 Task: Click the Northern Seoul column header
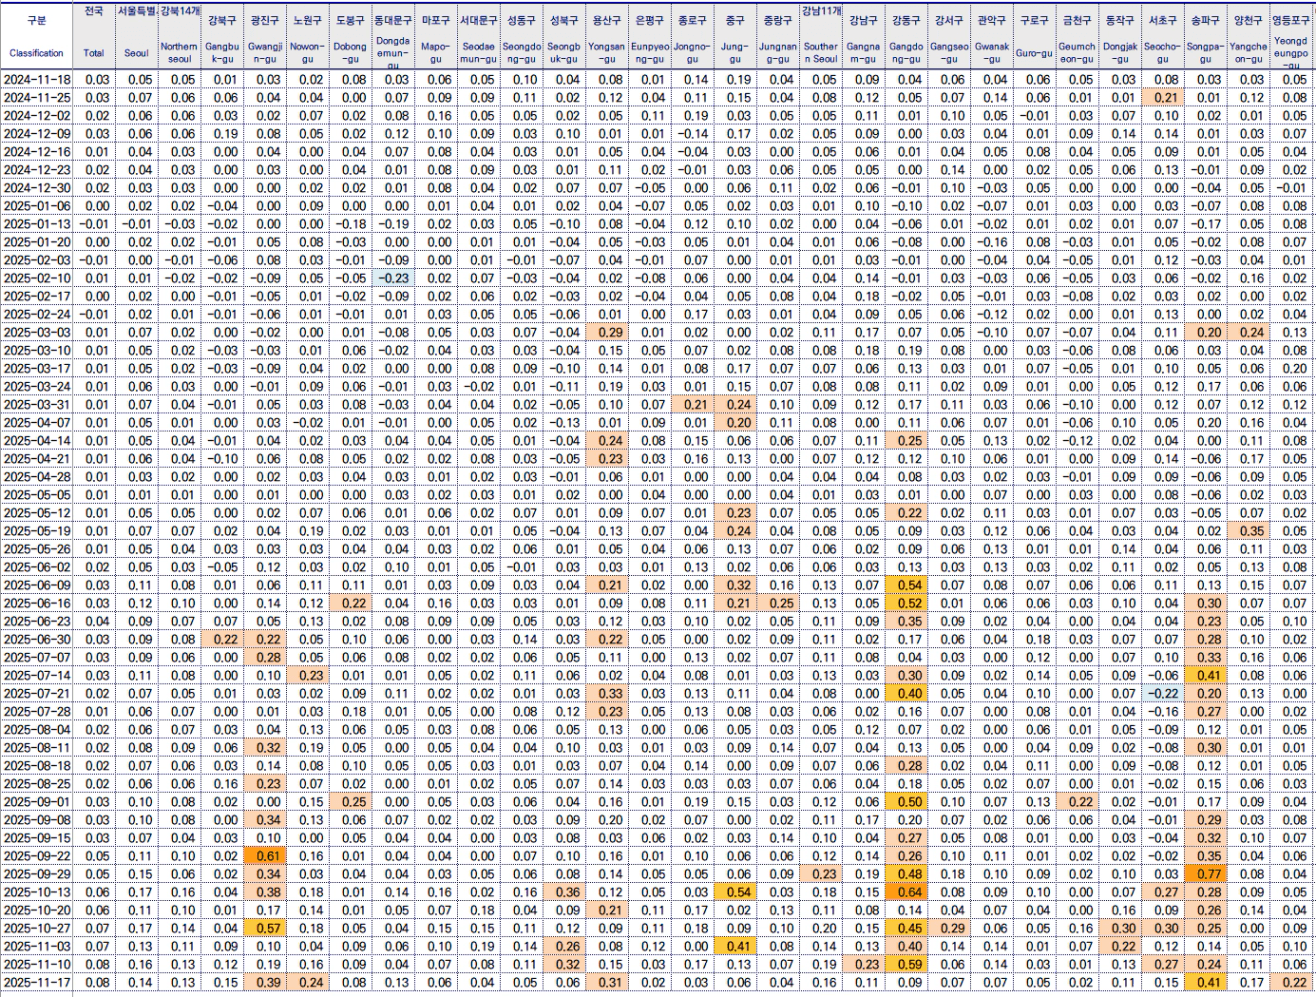tap(179, 52)
